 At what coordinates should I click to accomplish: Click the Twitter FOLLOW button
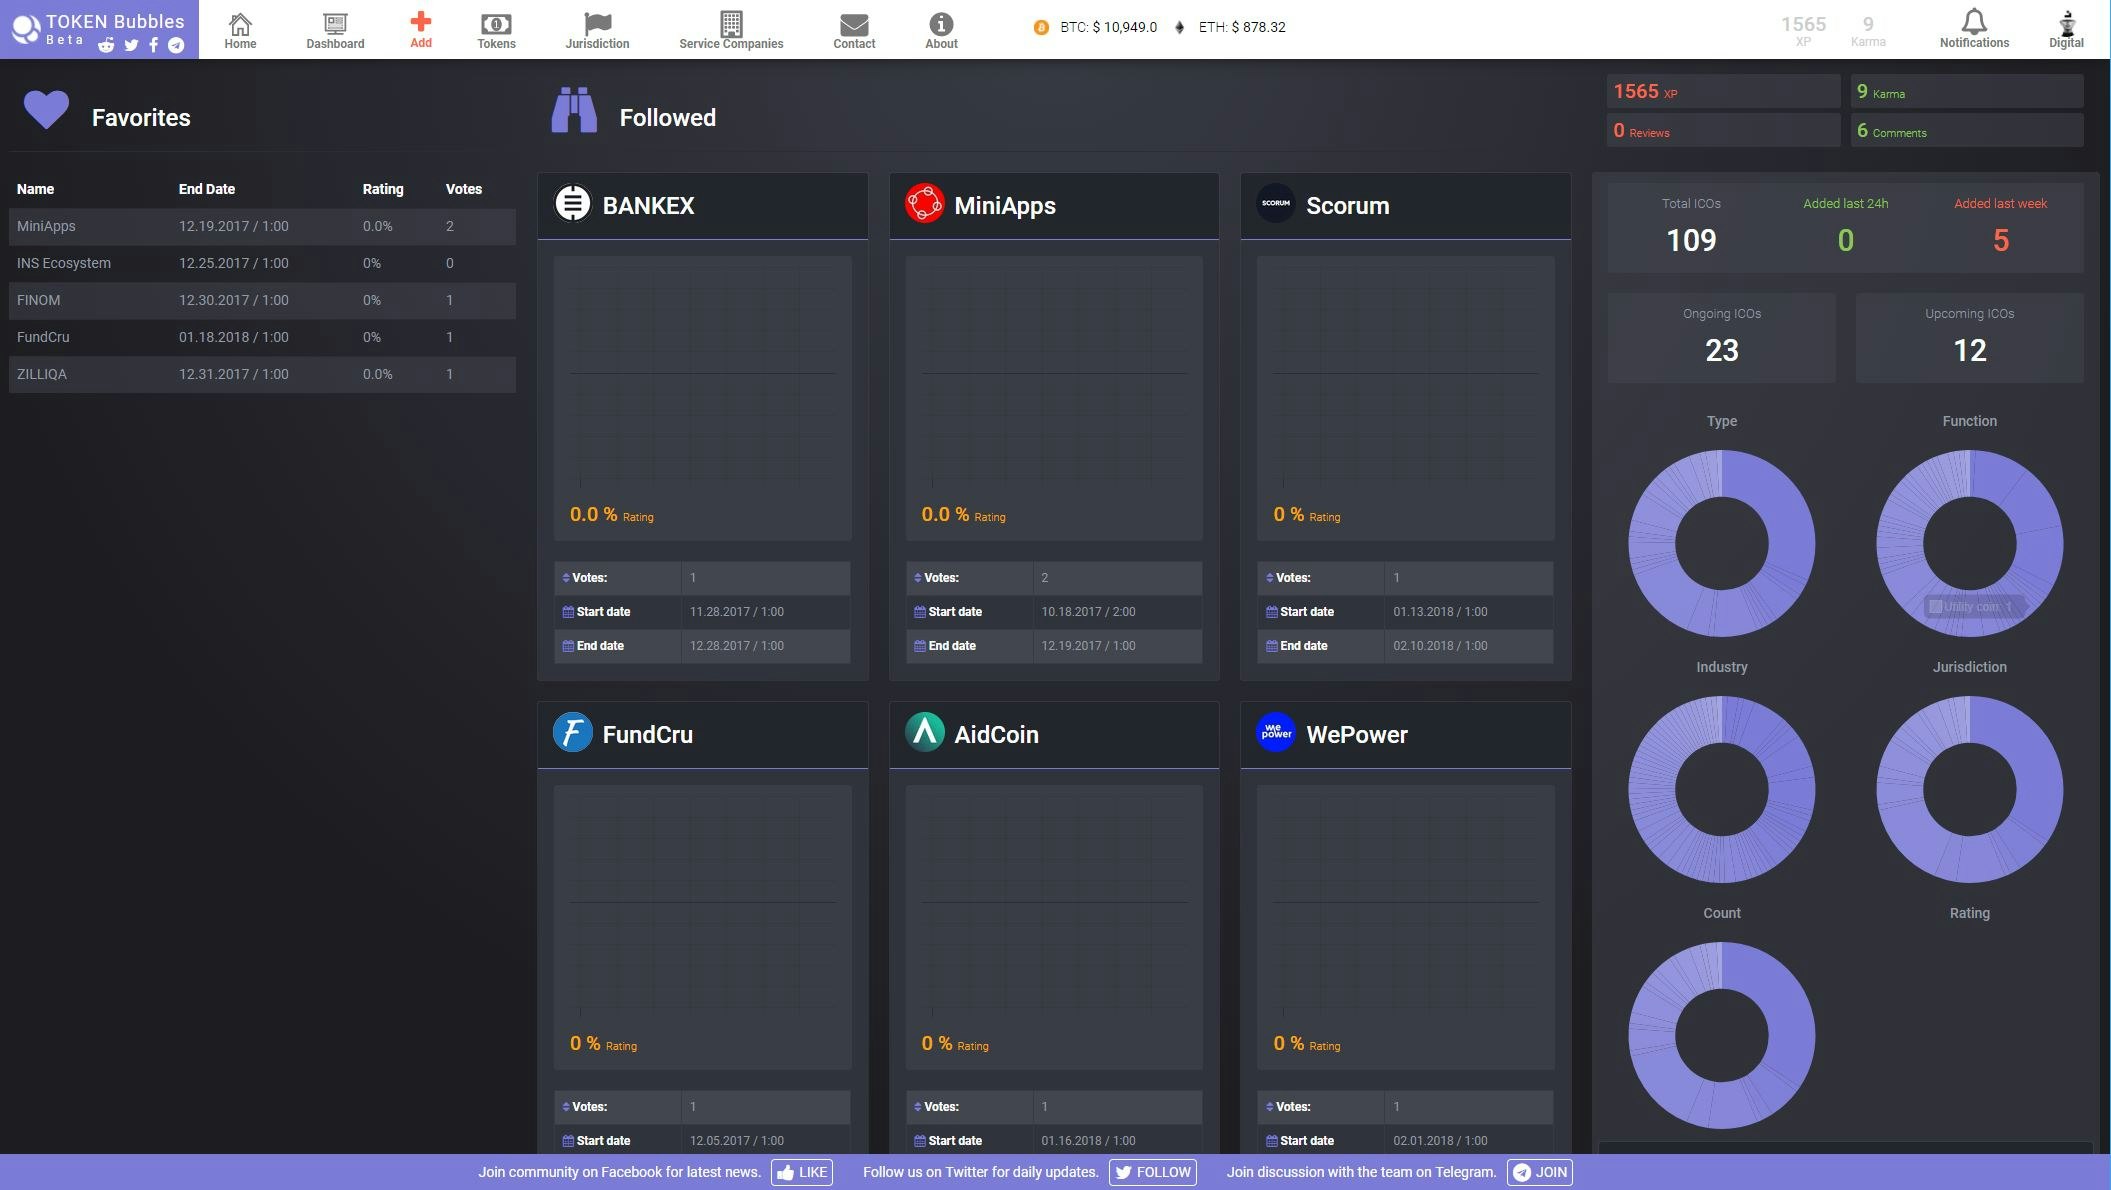[1152, 1172]
